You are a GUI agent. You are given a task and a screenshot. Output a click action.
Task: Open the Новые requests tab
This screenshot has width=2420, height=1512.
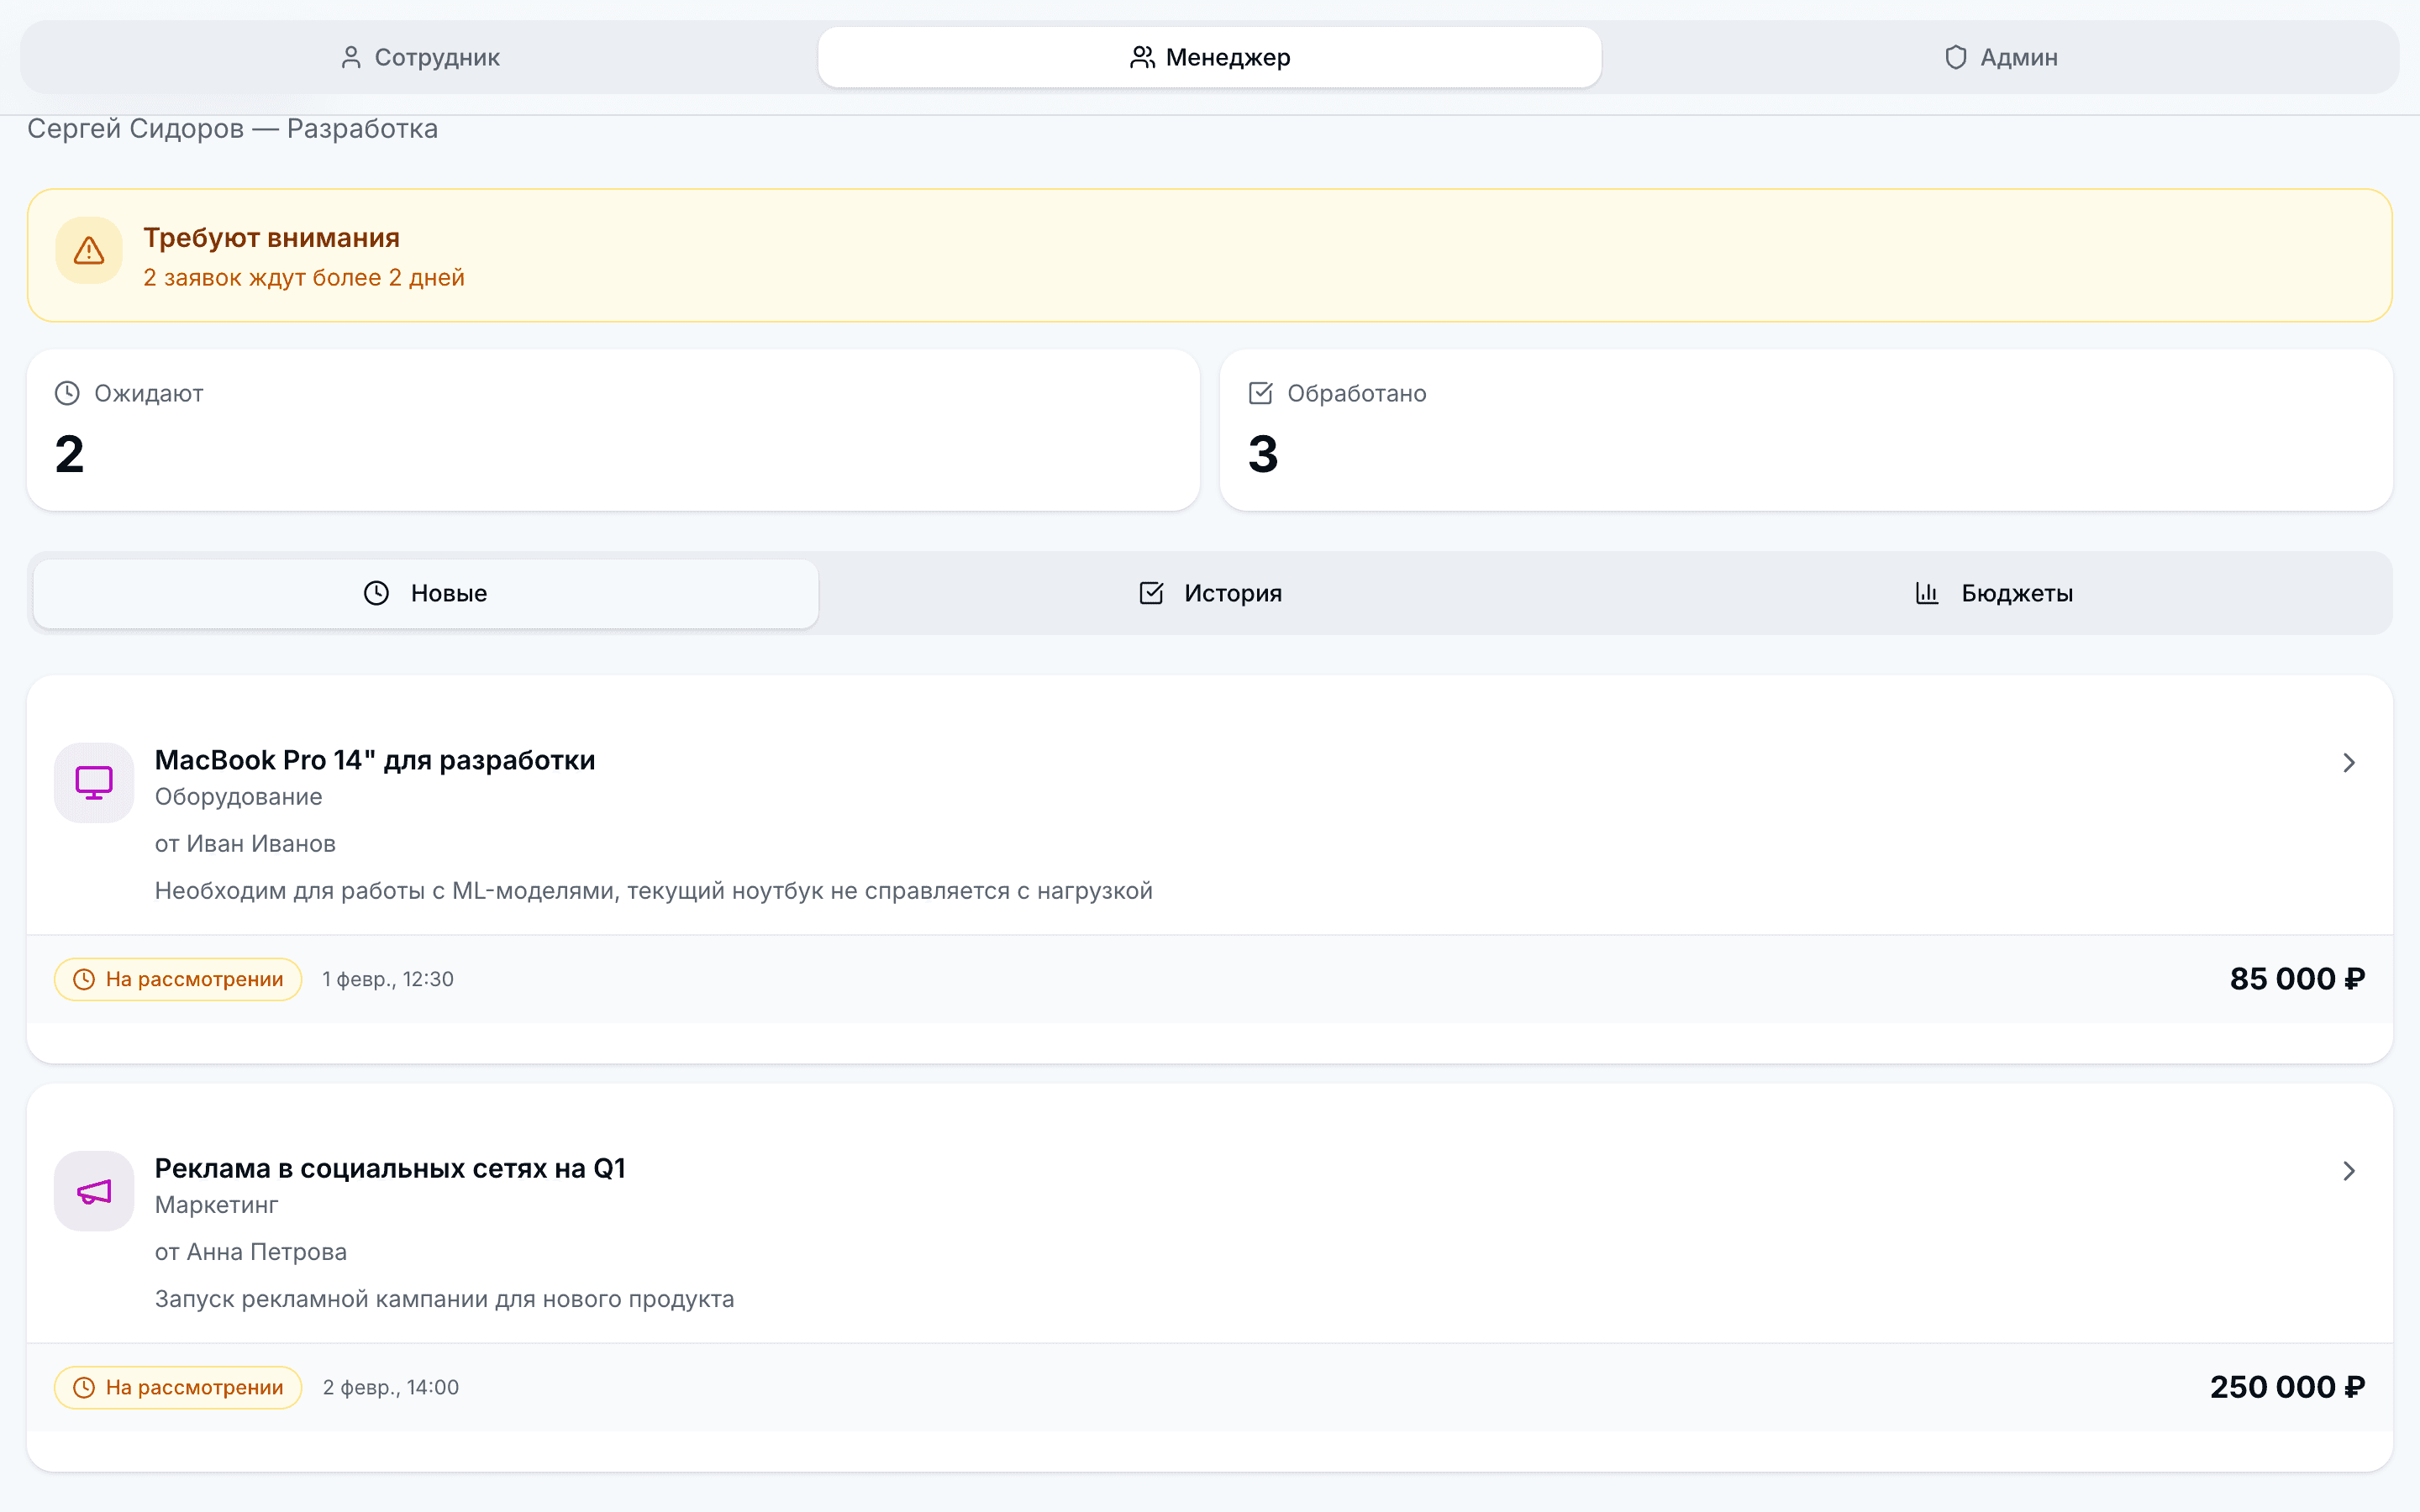tap(426, 593)
